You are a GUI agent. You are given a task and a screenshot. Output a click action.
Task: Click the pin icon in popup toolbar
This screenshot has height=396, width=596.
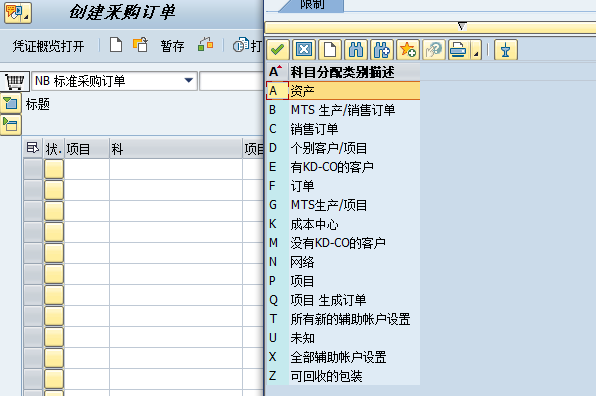[x=506, y=50]
